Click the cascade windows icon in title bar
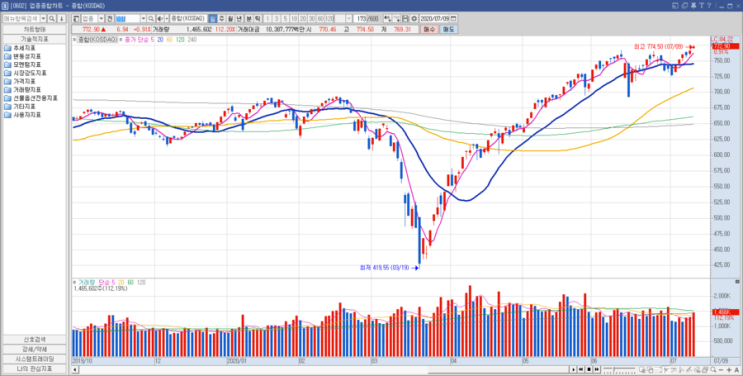 pos(684,6)
